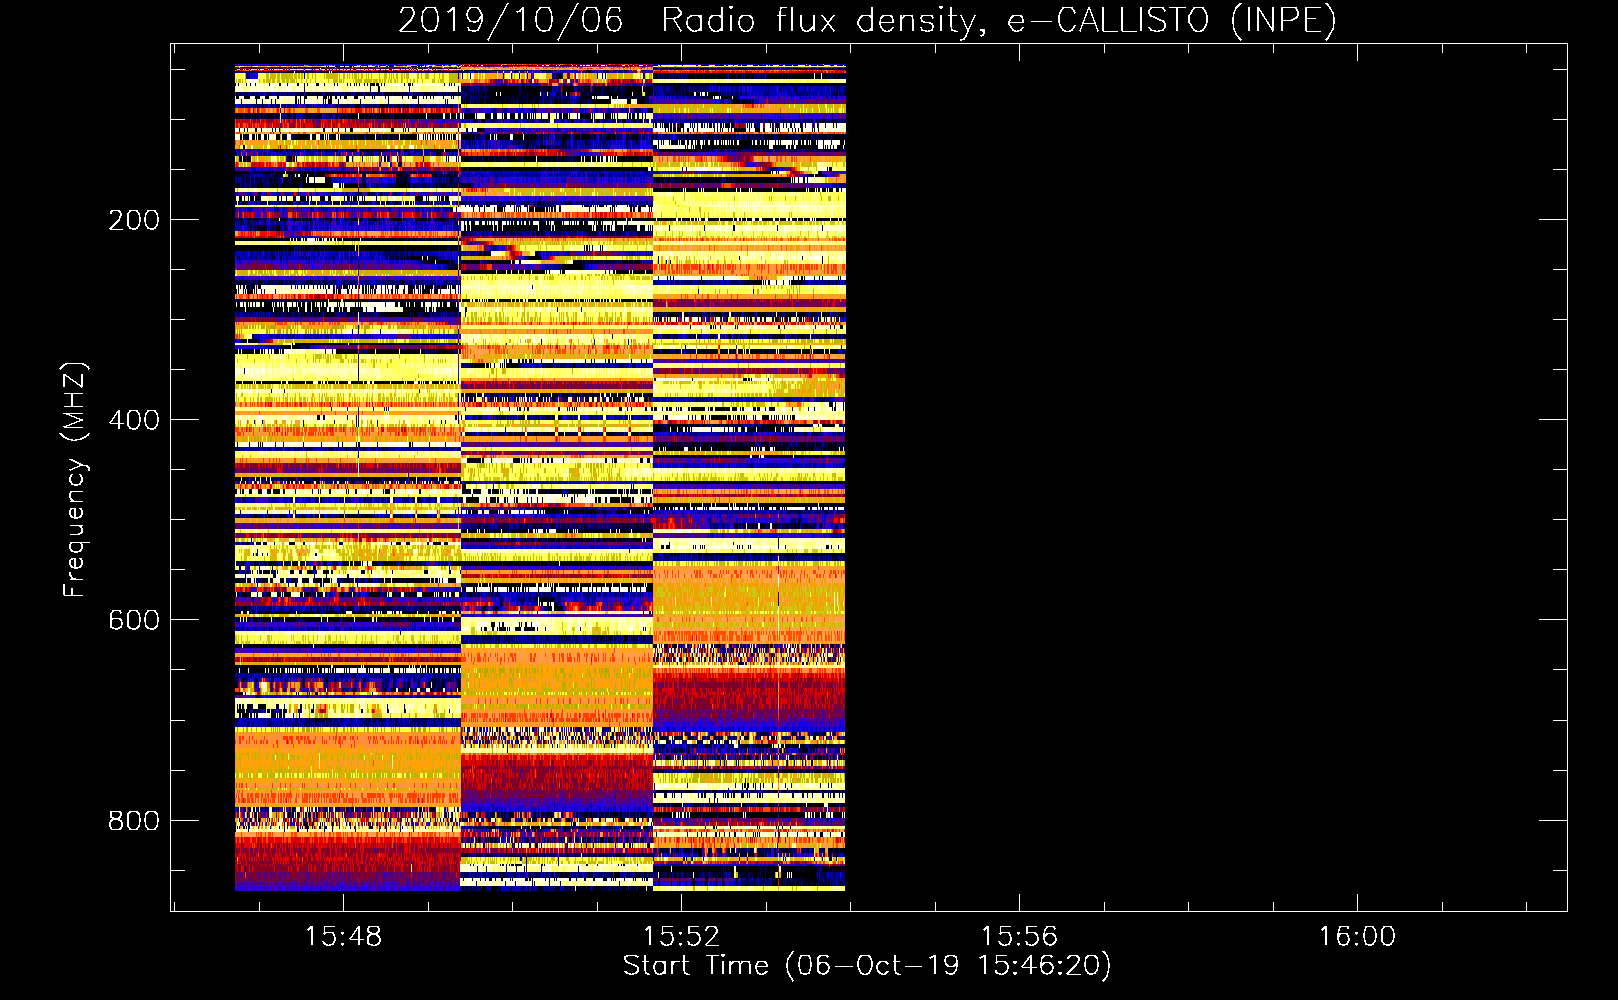This screenshot has width=1618, height=1000.
Task: Click the 'Frequency (MHZ)' y-axis title
Action: (75, 479)
